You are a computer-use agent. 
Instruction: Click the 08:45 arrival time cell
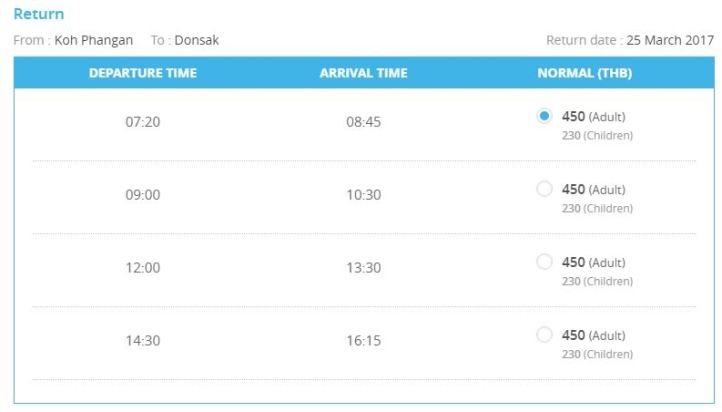coord(363,123)
